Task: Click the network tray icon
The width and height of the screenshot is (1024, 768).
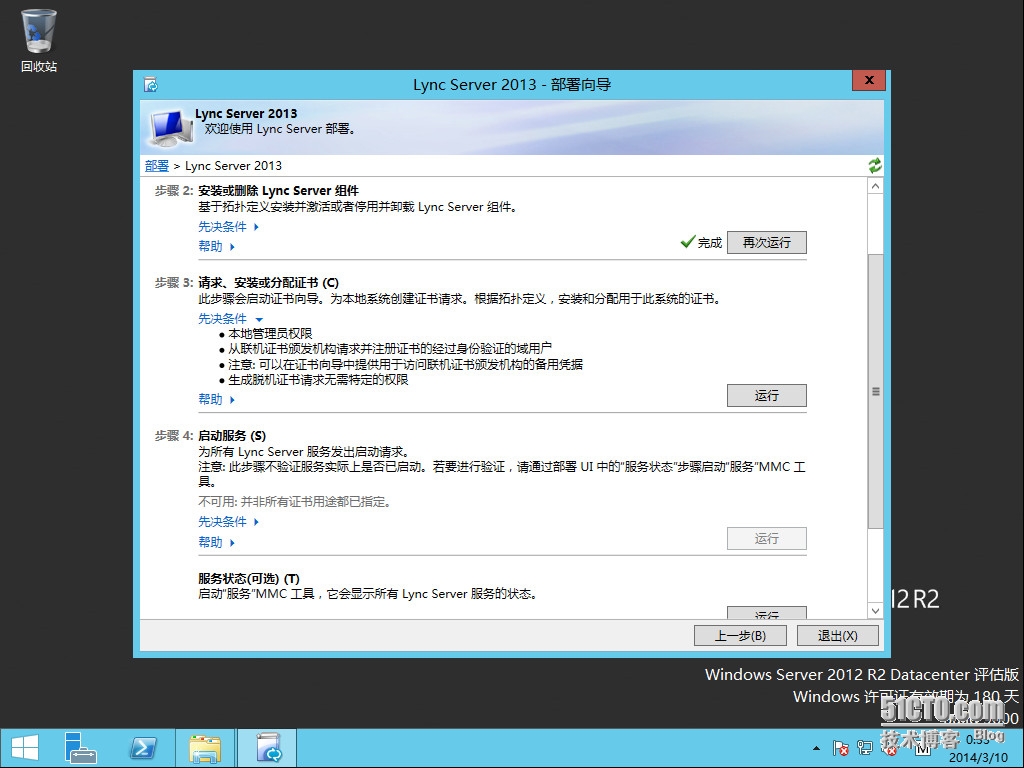Action: (865, 748)
